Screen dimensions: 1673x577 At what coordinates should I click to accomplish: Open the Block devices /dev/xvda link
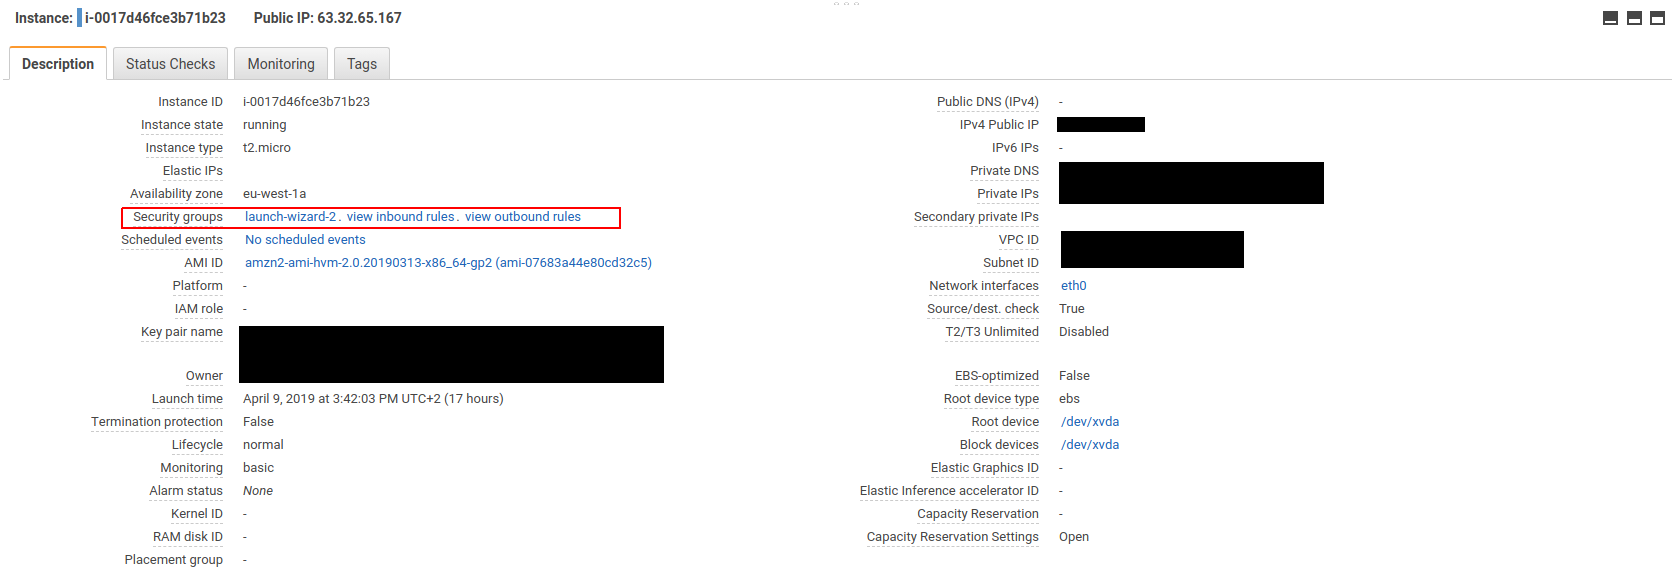click(x=1089, y=445)
